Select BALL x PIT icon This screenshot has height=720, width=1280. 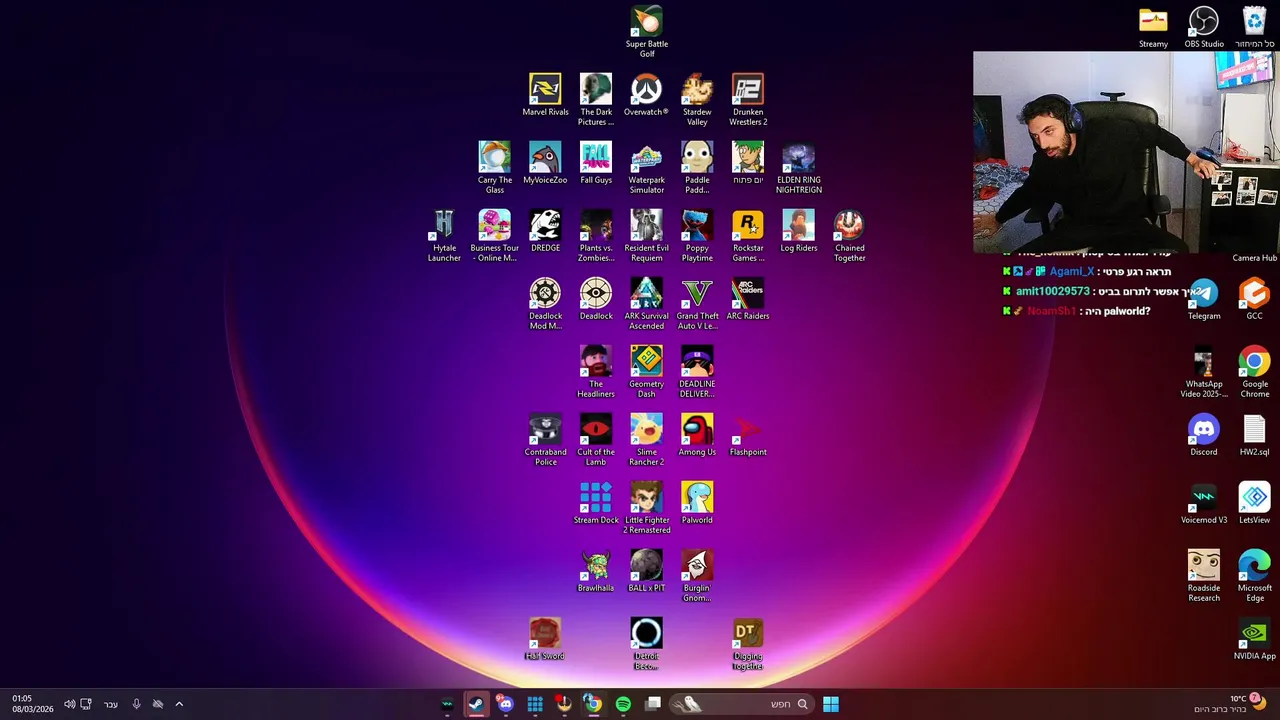(x=646, y=570)
